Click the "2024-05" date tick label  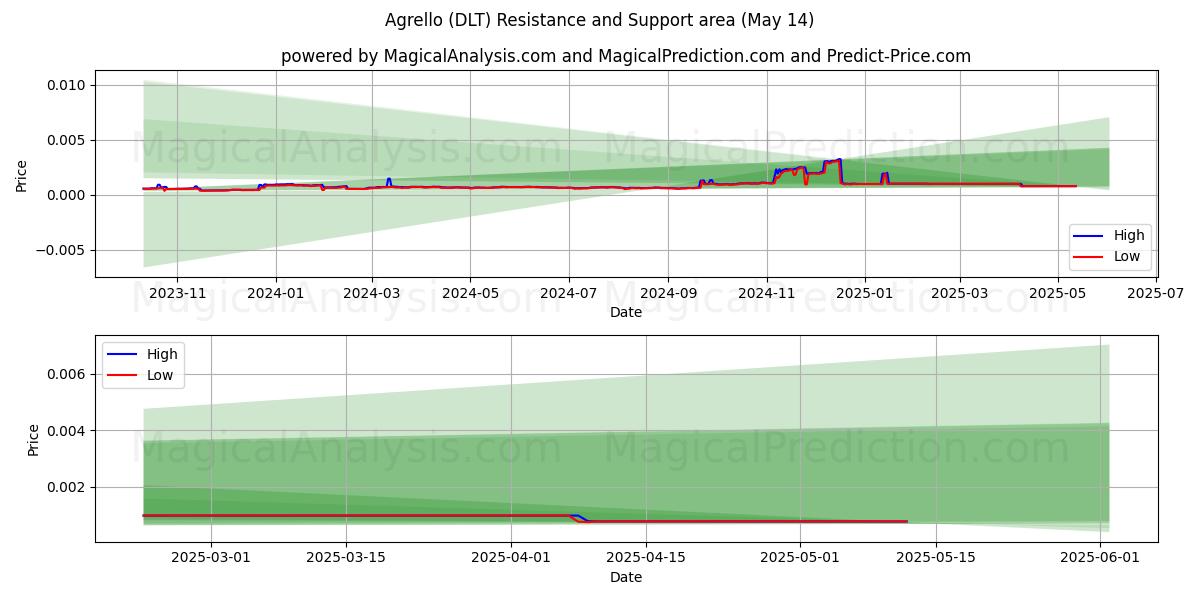[x=470, y=293]
